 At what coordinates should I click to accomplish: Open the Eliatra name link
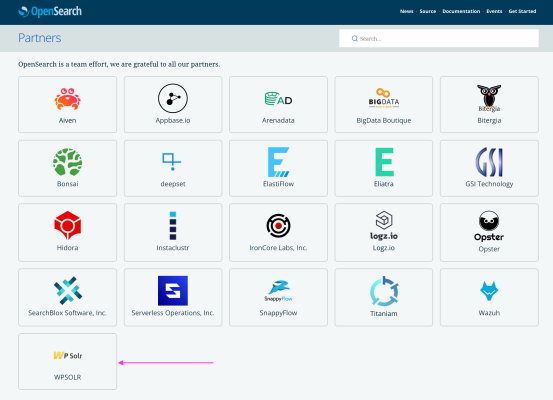pos(384,184)
